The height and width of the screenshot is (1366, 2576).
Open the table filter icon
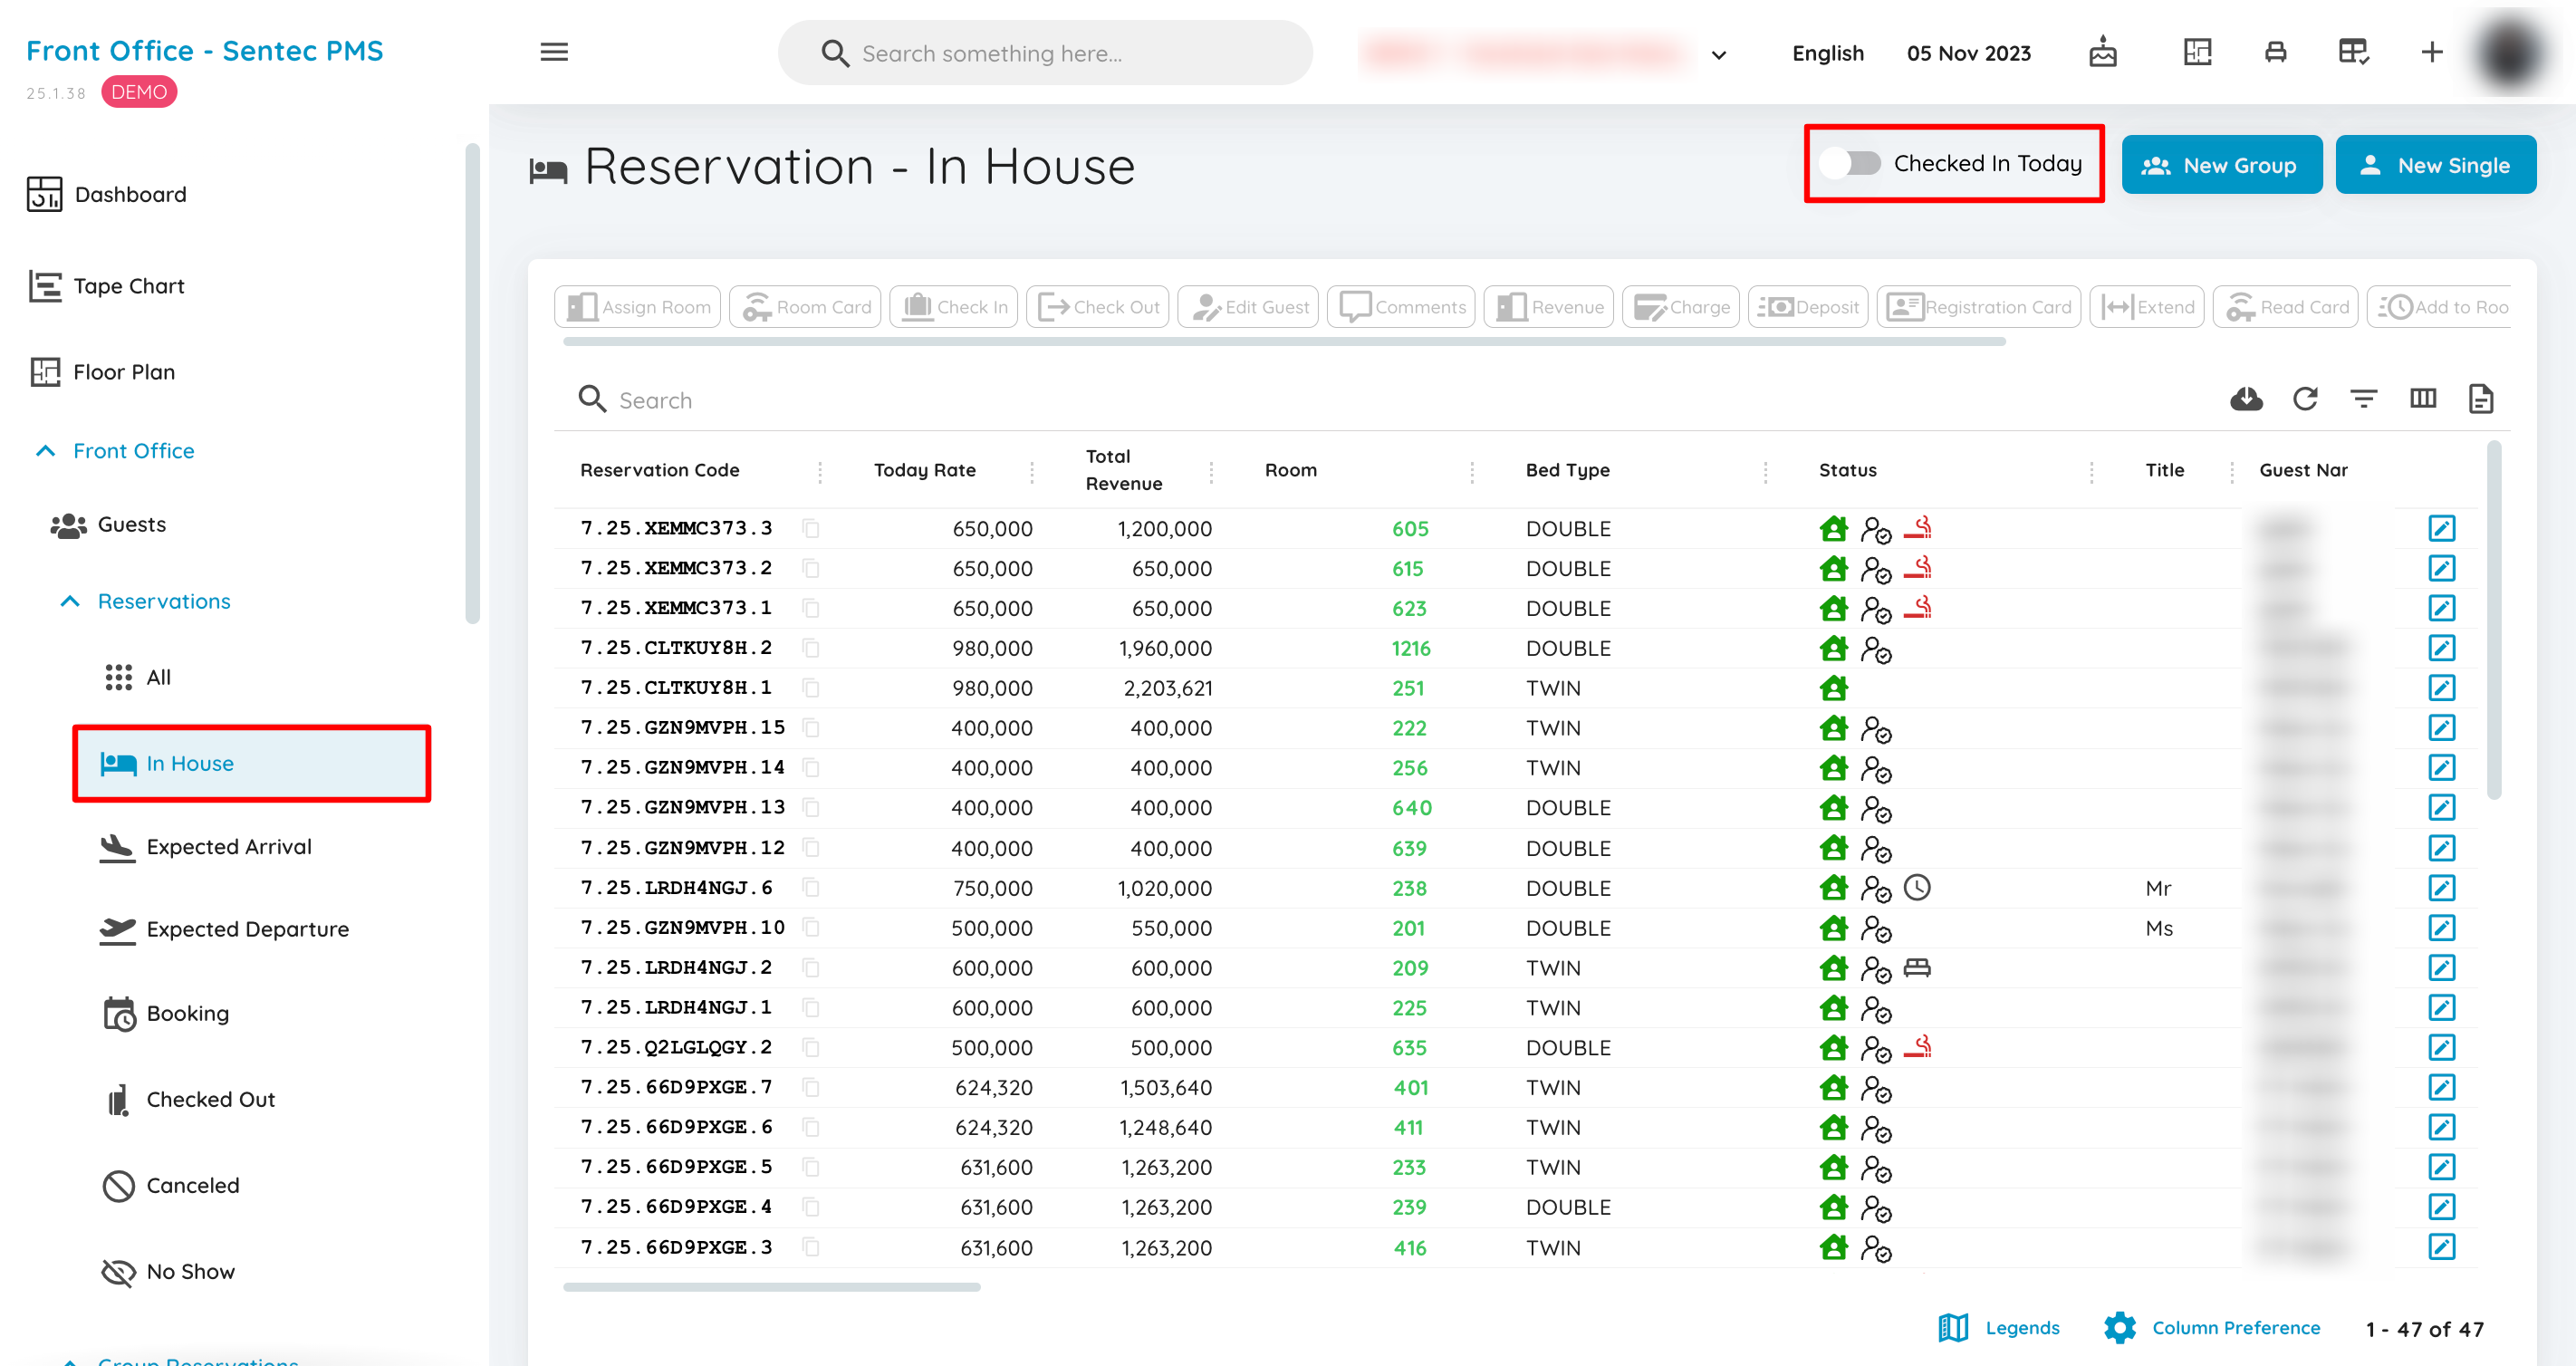pos(2363,399)
